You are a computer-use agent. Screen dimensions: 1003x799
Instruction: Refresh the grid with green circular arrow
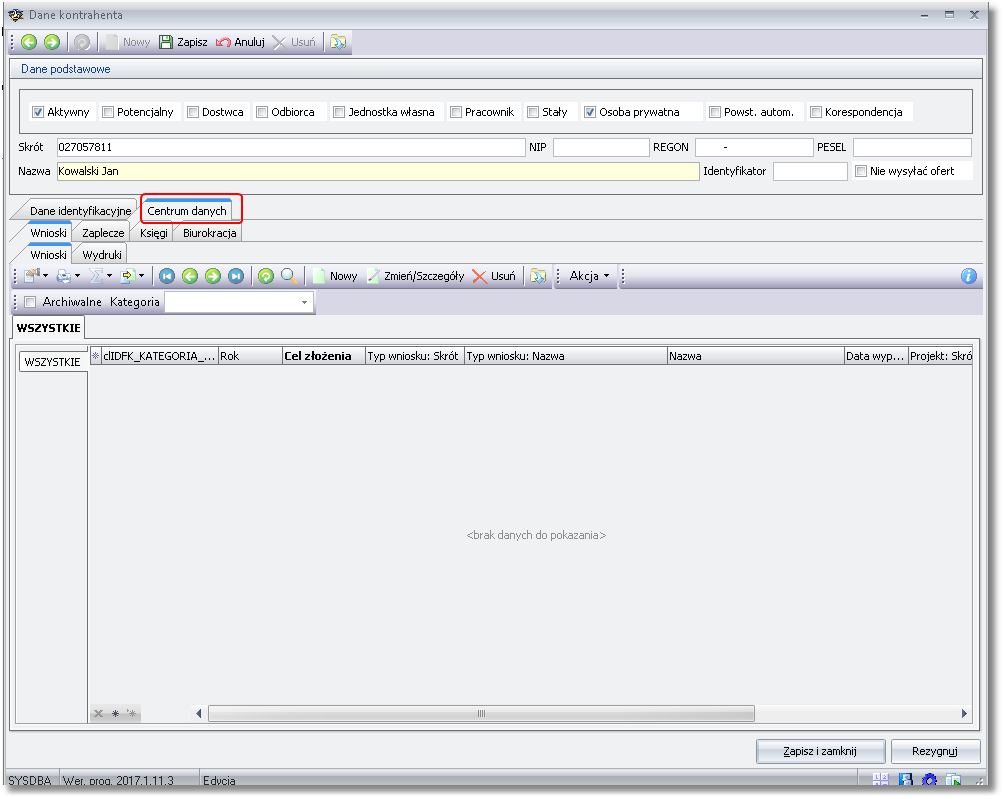pyautogui.click(x=266, y=276)
